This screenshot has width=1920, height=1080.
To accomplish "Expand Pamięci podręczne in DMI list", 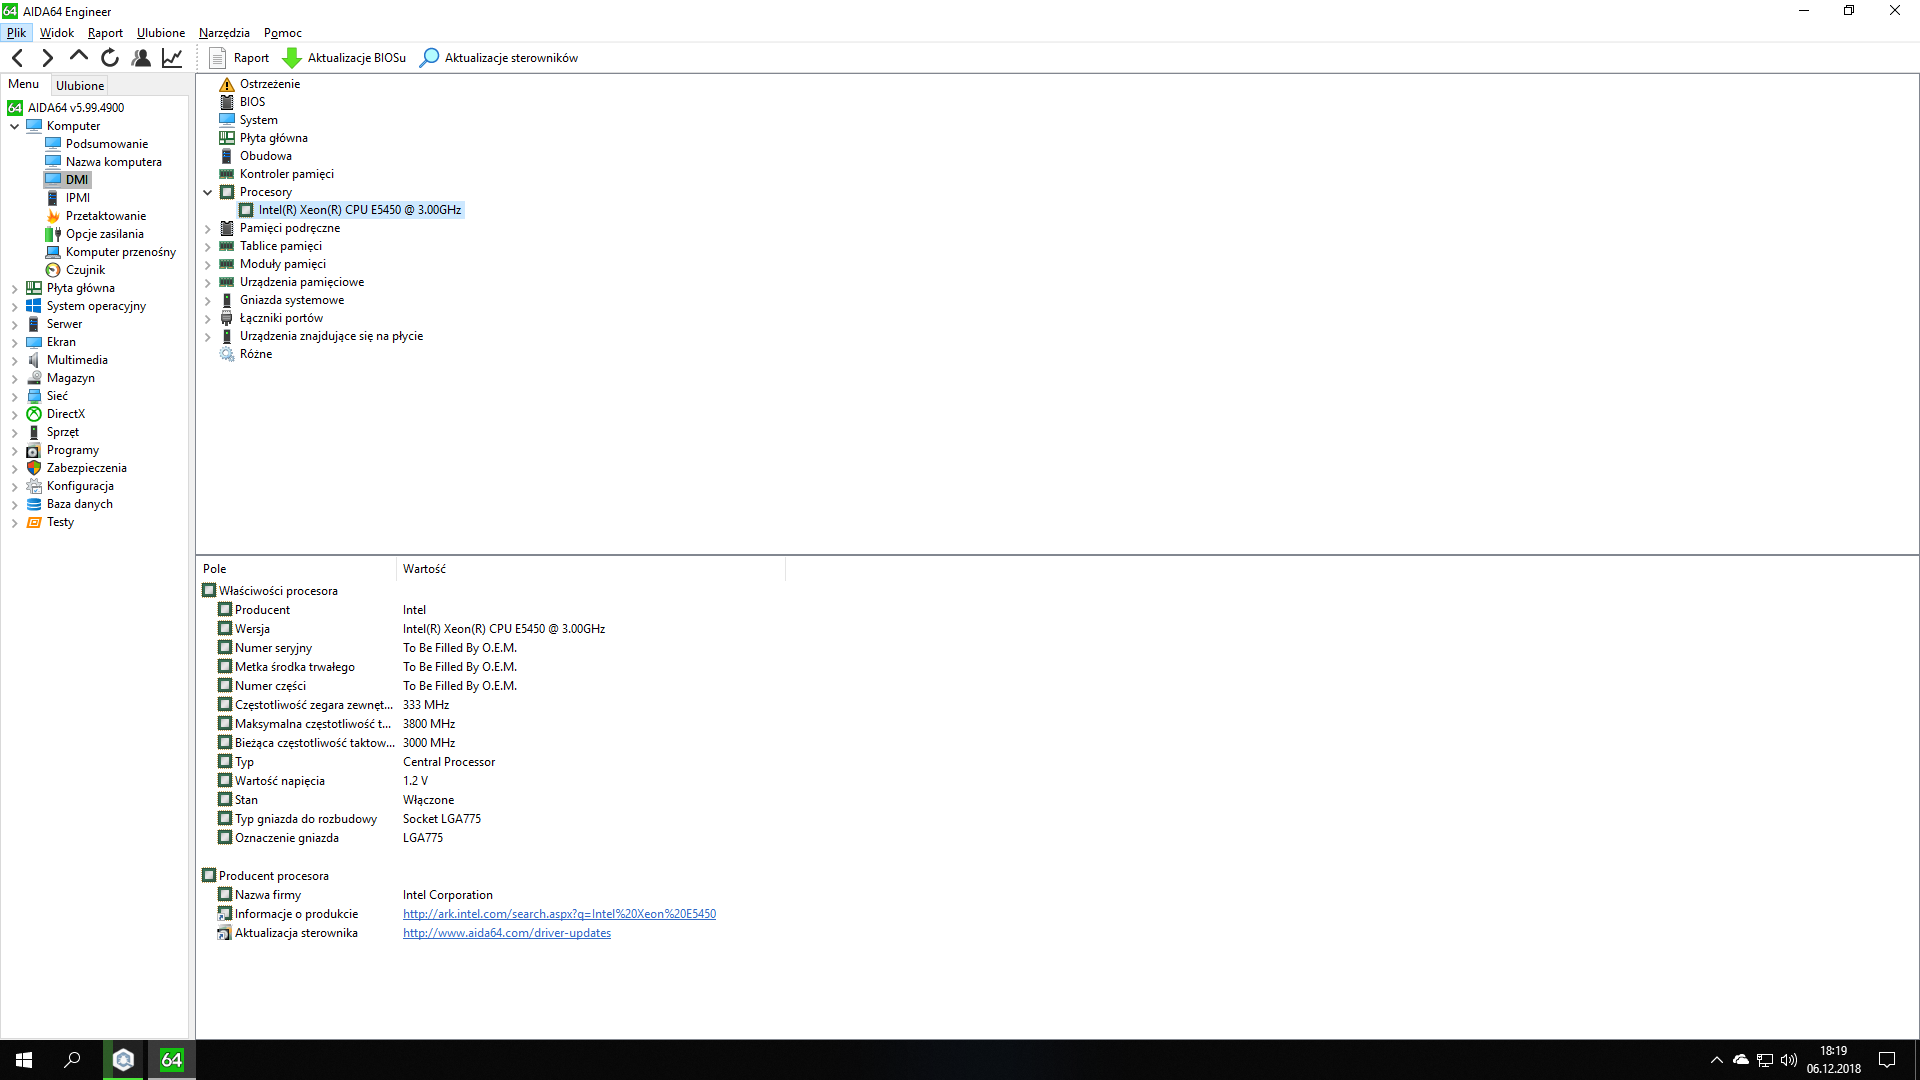I will pyautogui.click(x=208, y=228).
